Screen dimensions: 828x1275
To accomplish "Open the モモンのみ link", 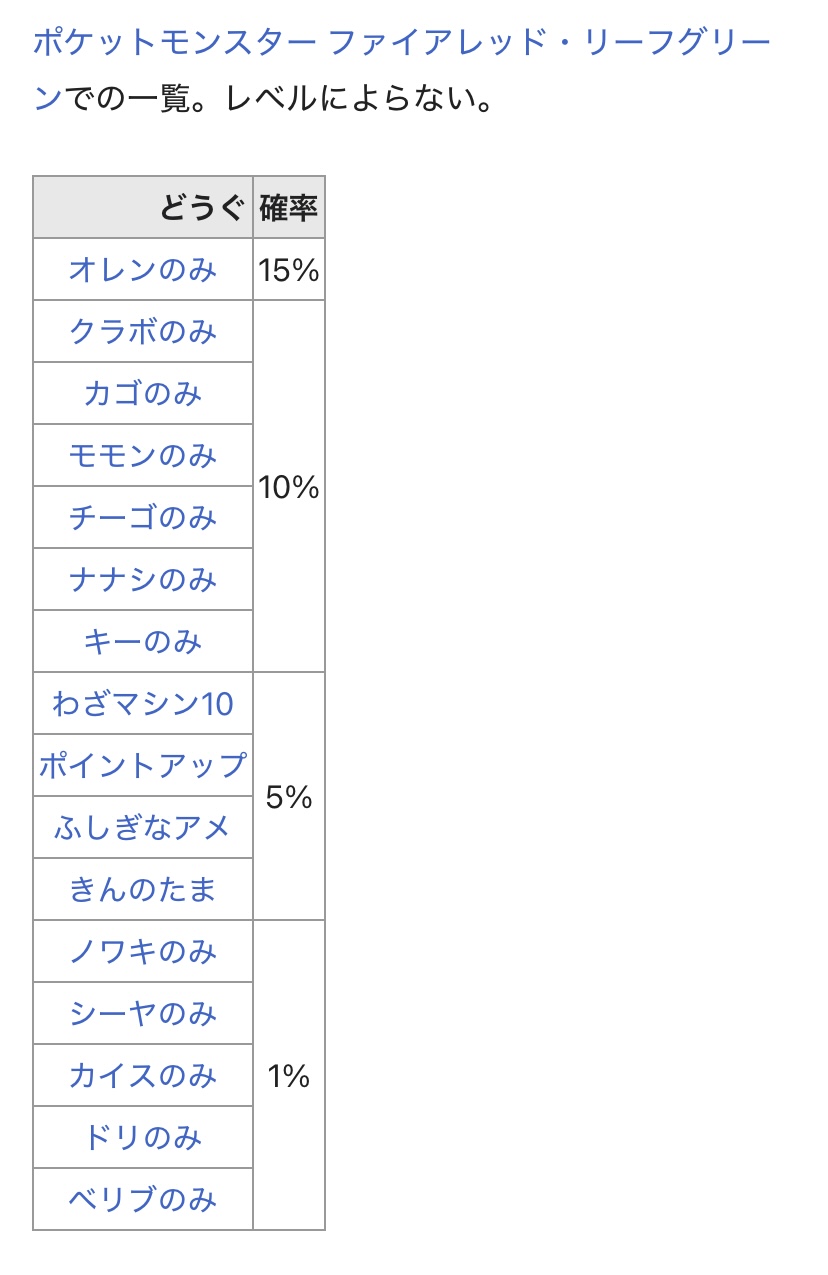I will (143, 456).
